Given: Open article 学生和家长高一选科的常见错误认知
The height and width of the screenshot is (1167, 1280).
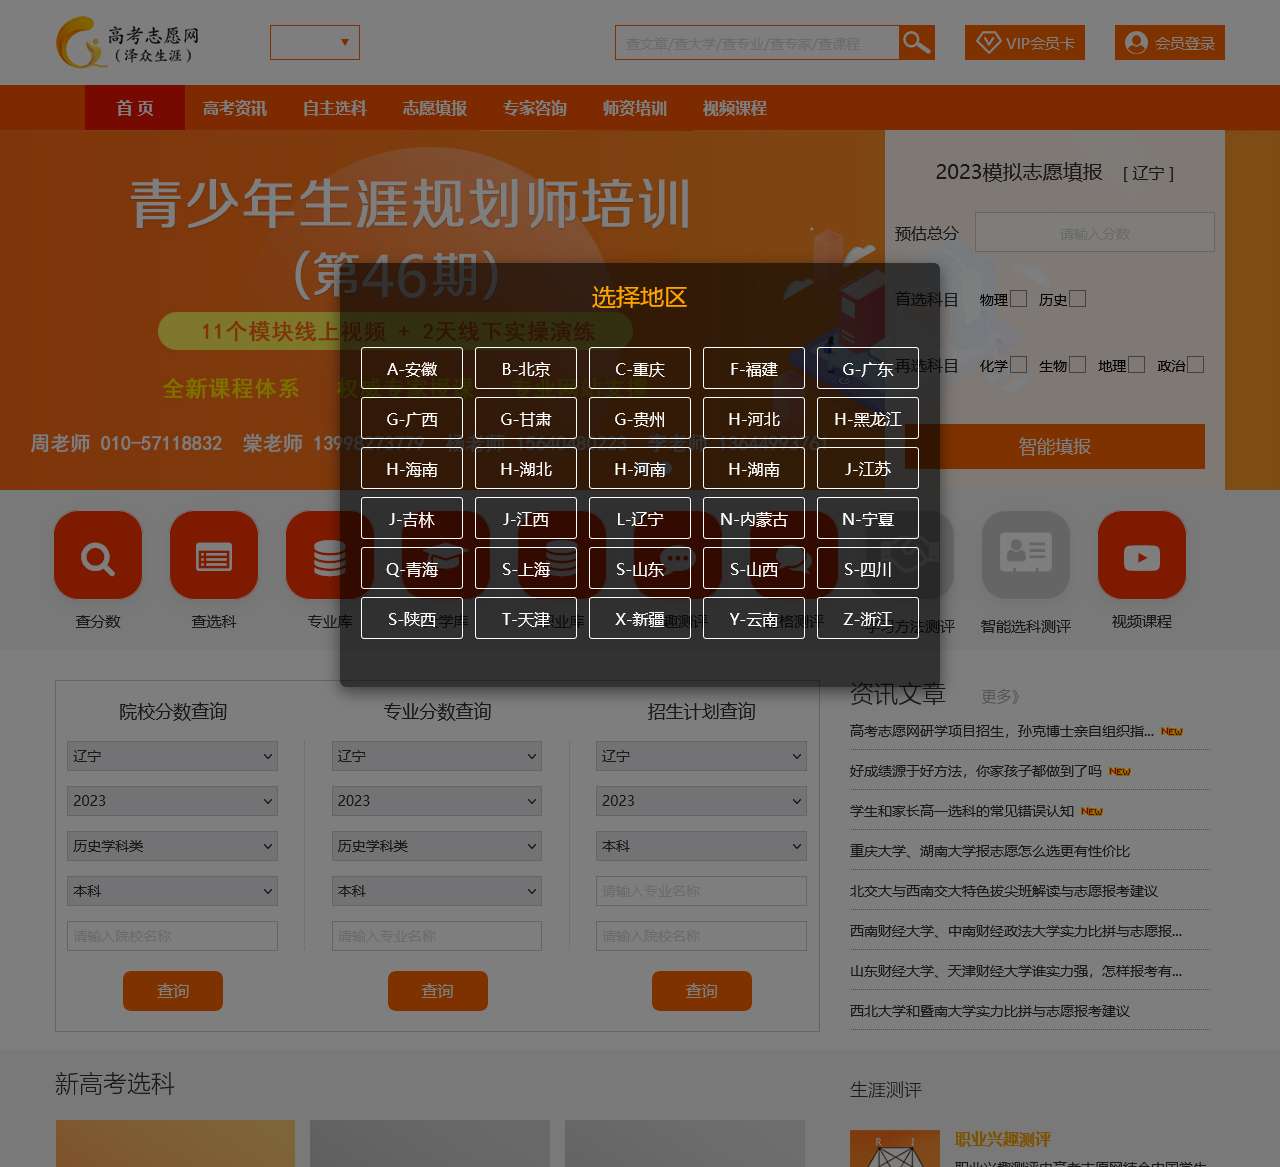Looking at the screenshot, I should (962, 811).
